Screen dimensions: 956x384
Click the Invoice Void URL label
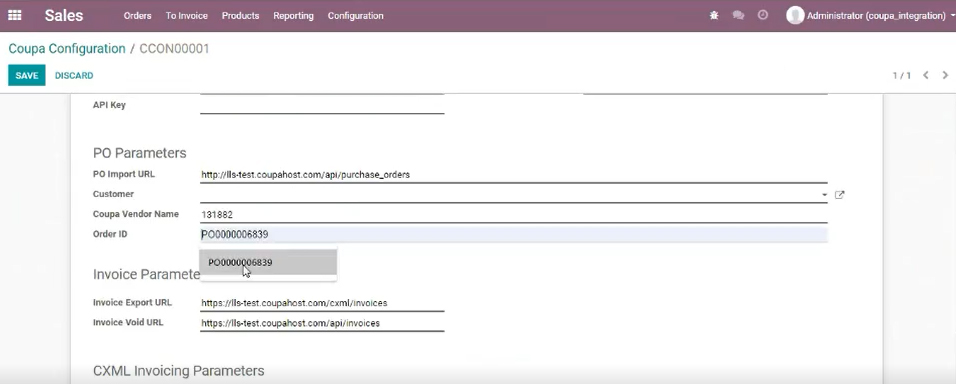coord(128,322)
